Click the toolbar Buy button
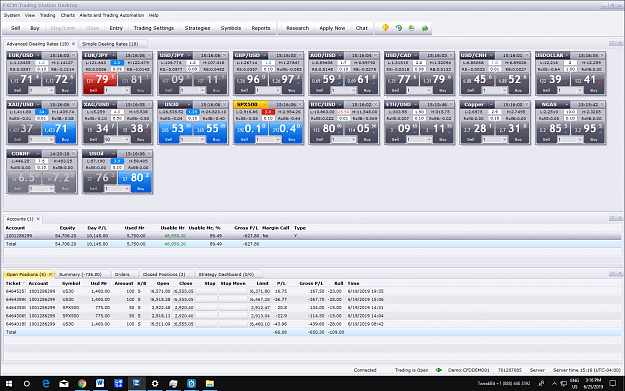 pos(35,28)
